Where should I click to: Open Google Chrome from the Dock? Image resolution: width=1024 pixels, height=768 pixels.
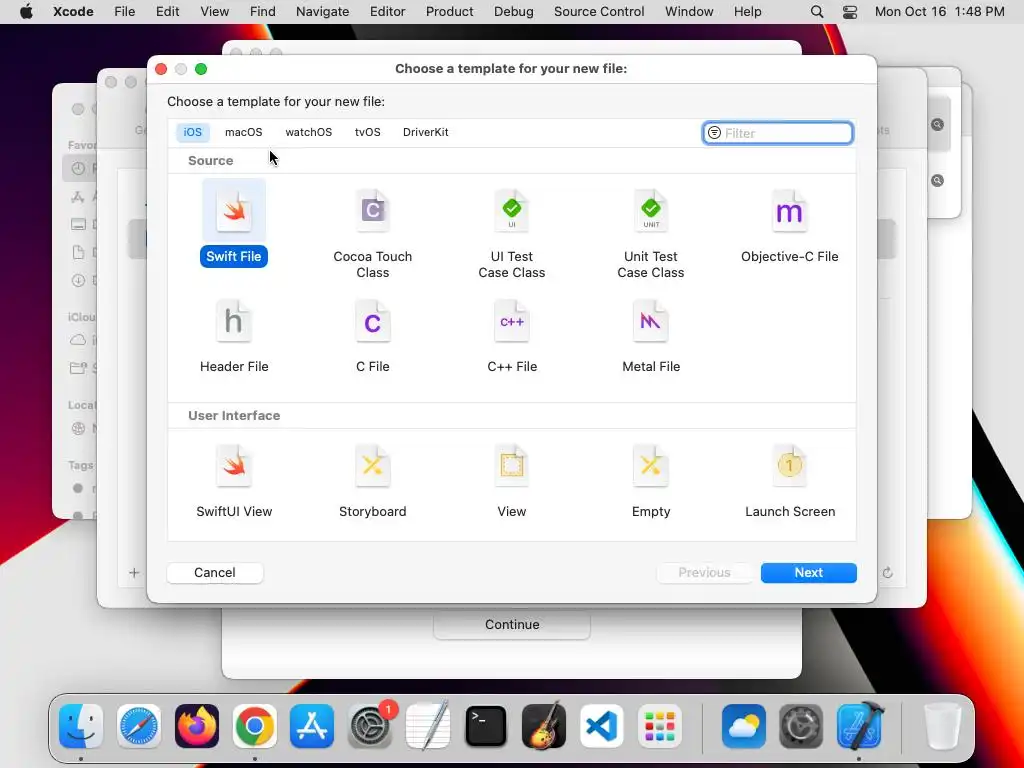coord(255,726)
